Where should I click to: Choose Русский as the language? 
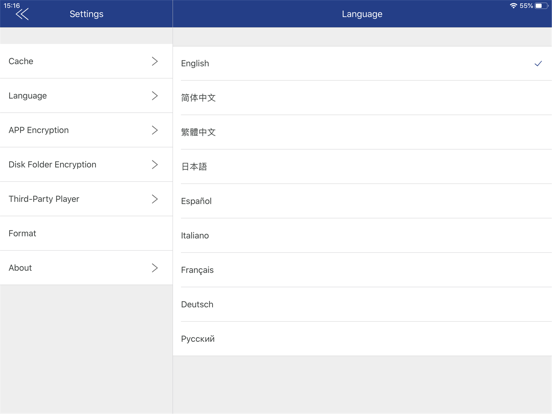[x=362, y=339]
